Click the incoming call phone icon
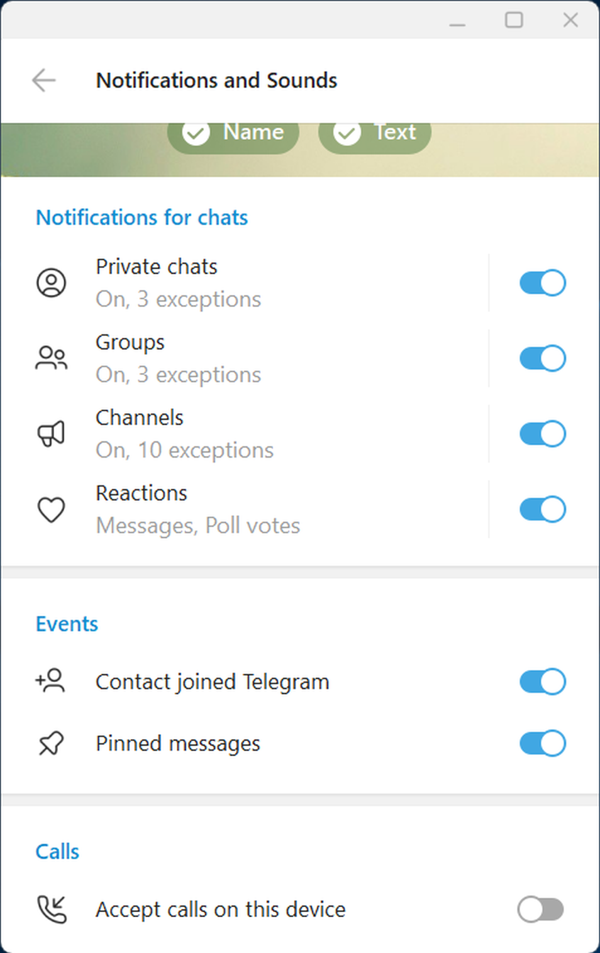Viewport: 600px width, 953px height. coord(51,909)
